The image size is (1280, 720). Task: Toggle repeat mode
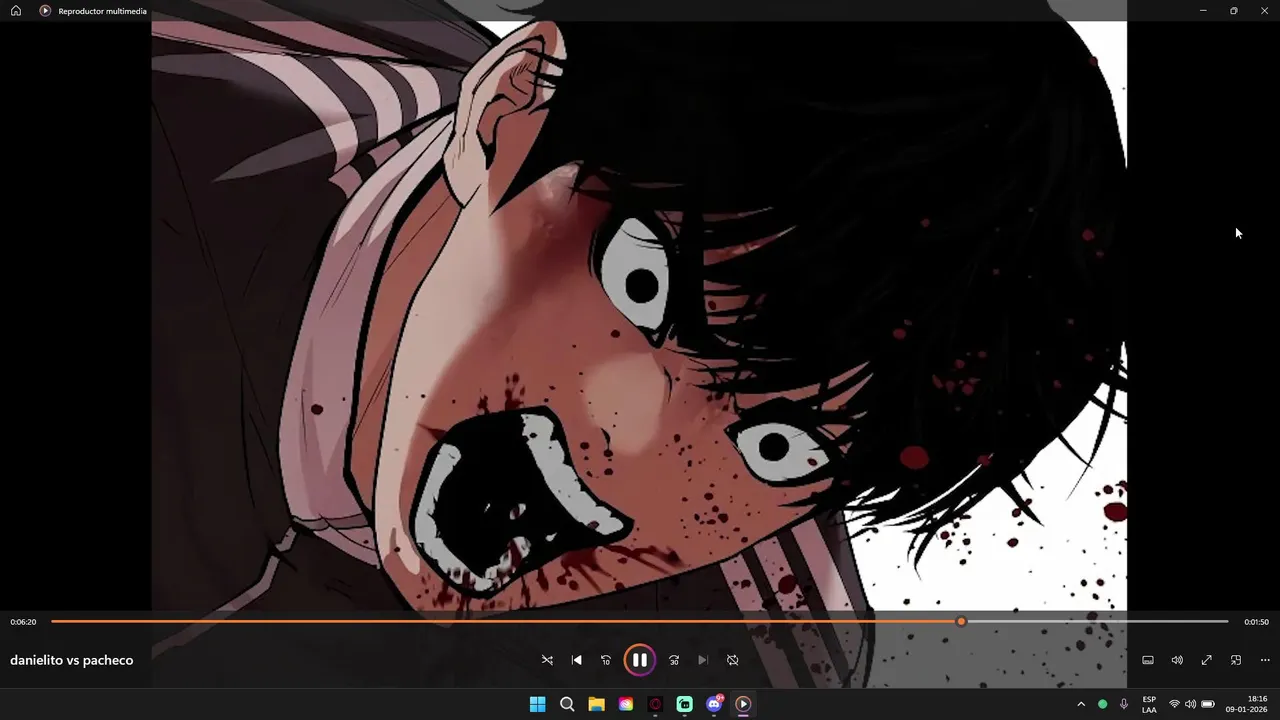coord(732,660)
